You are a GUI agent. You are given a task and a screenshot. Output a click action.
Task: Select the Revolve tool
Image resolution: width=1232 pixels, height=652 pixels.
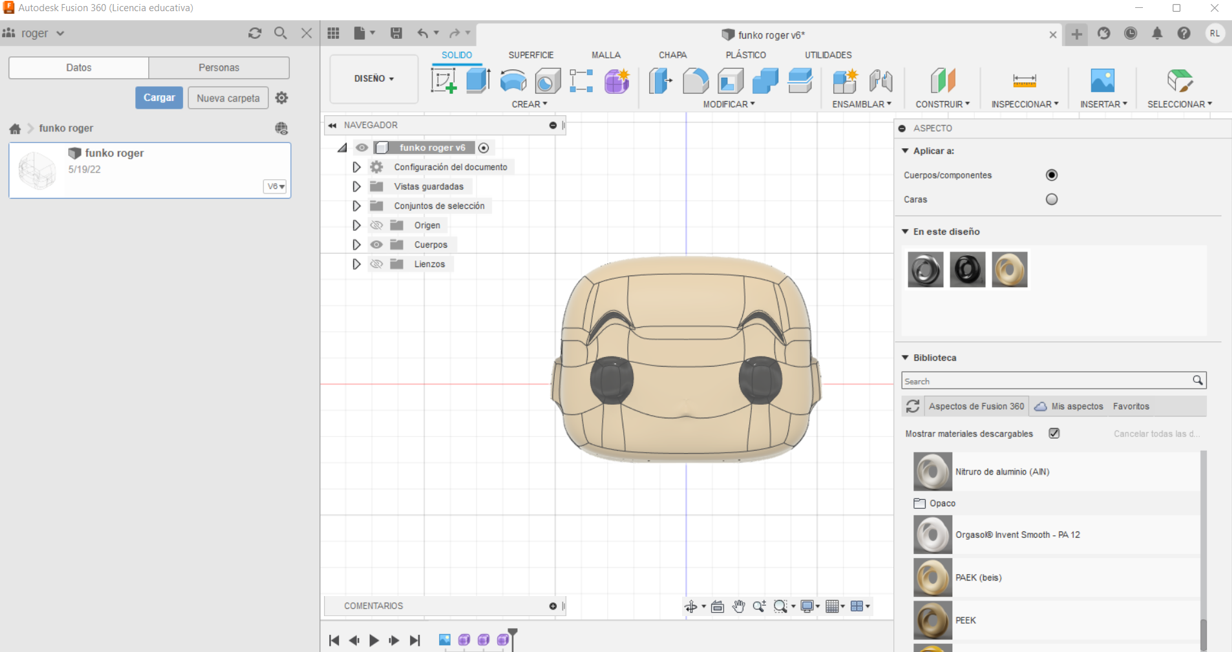coord(513,81)
